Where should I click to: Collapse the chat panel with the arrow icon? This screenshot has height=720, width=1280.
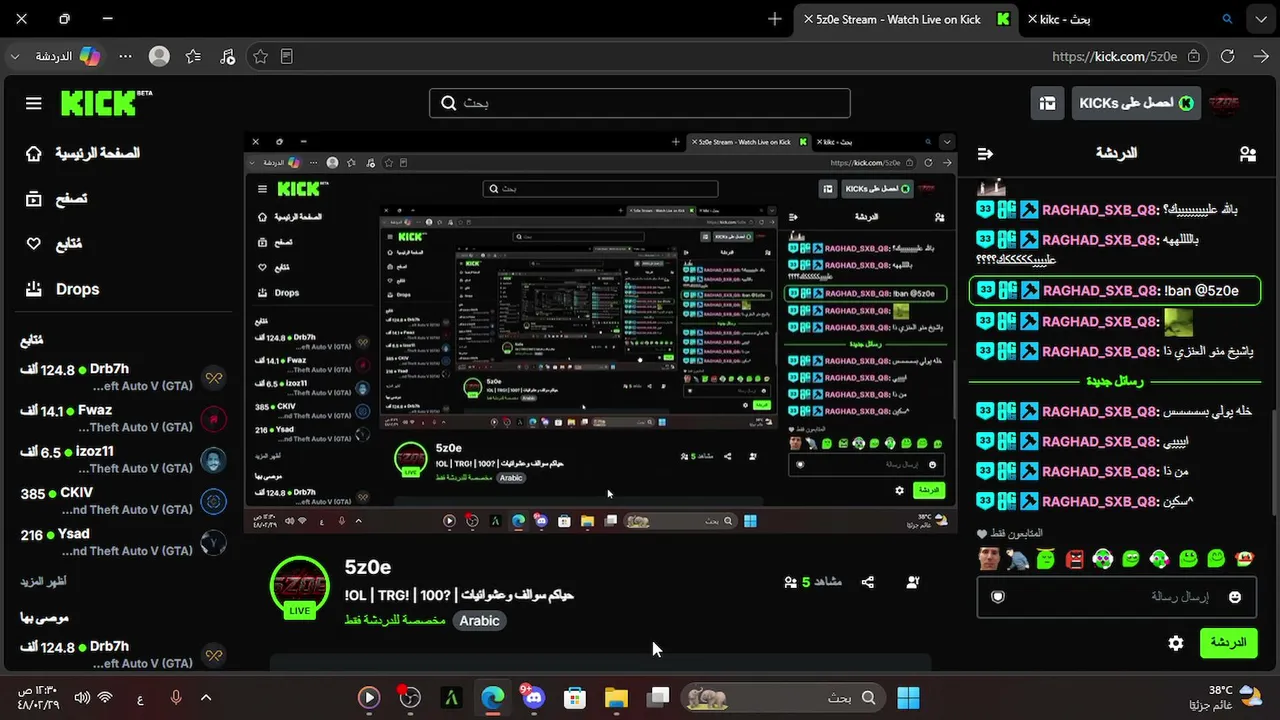point(985,153)
